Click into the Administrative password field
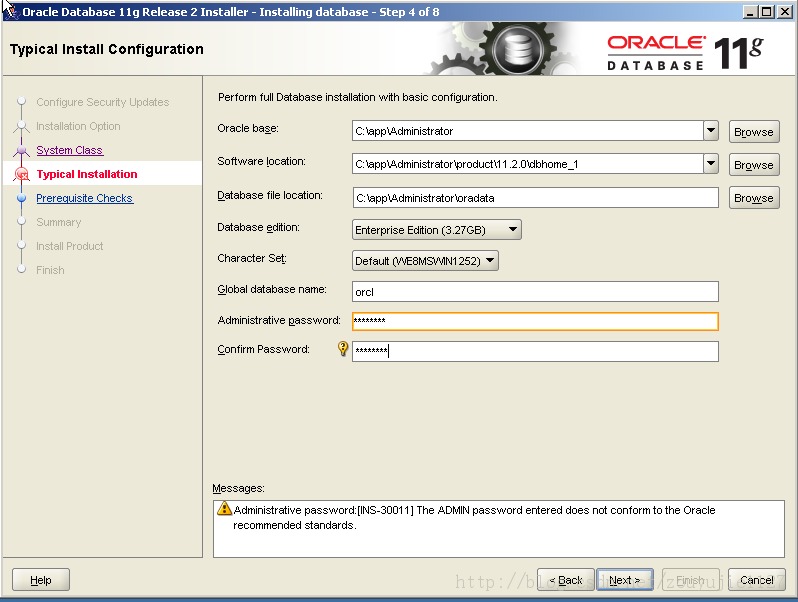 click(535, 321)
